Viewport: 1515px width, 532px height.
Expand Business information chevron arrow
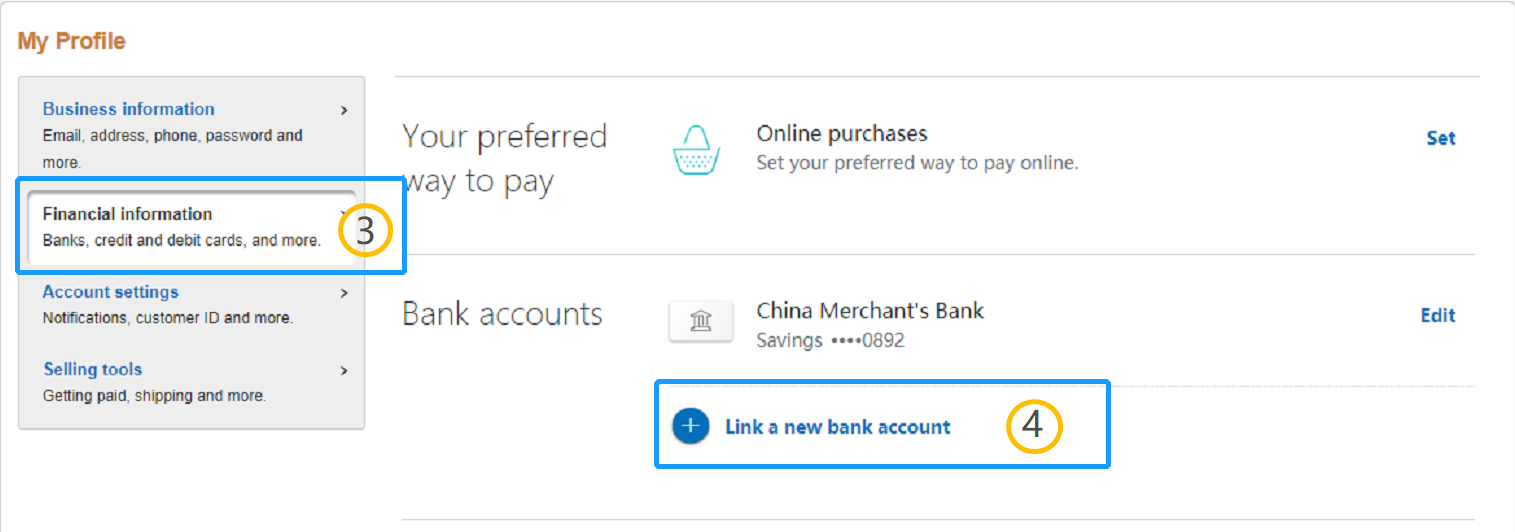click(x=344, y=110)
